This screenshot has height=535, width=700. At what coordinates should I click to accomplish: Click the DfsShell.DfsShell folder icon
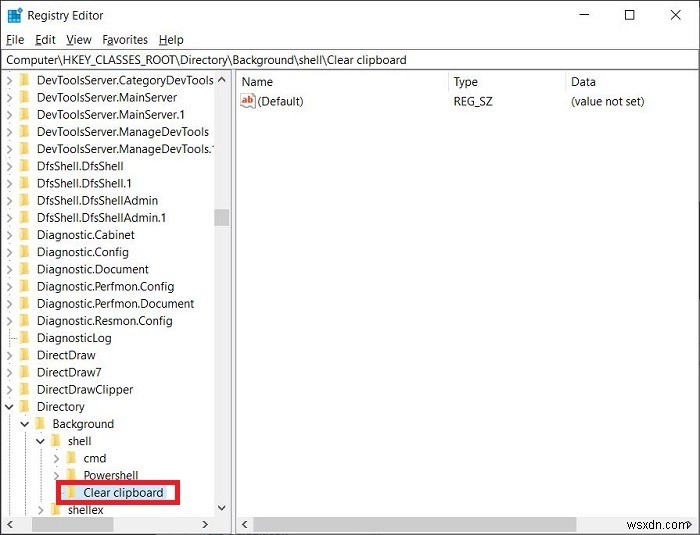point(25,166)
